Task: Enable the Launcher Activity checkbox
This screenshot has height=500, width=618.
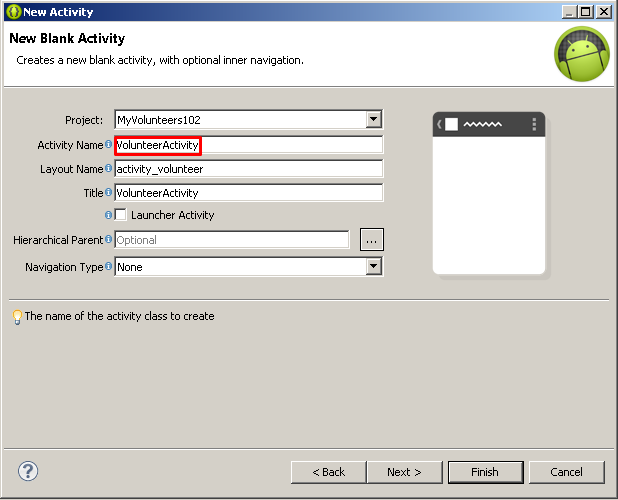Action: [120, 215]
